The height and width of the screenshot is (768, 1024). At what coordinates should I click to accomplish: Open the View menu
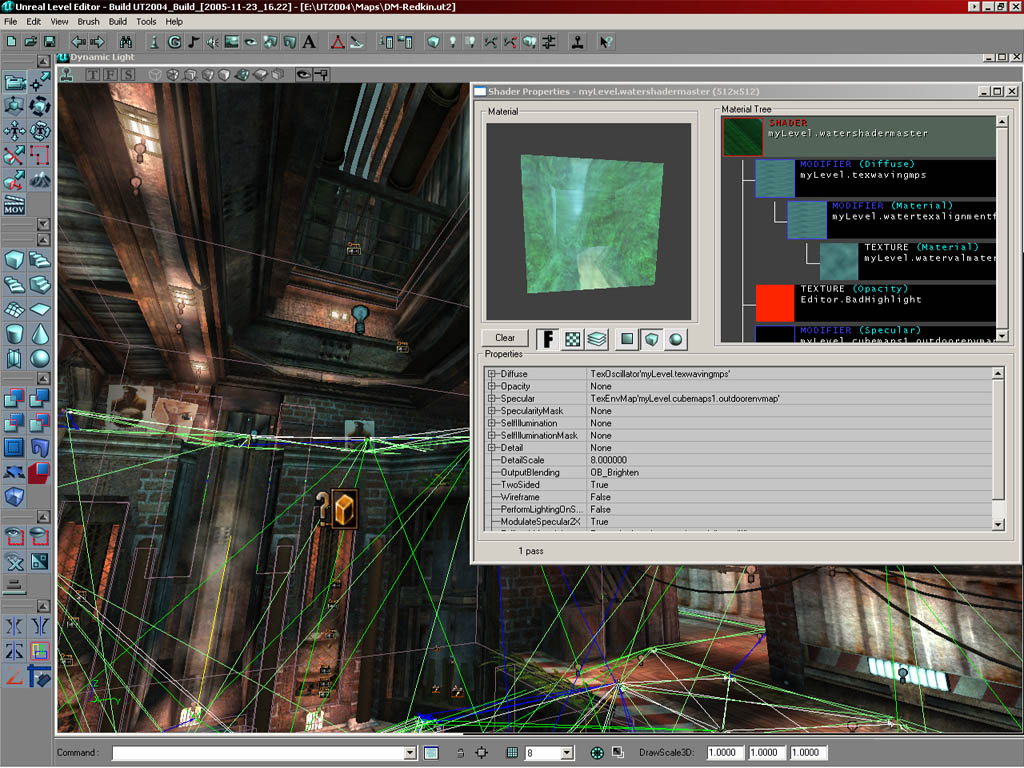(x=59, y=22)
